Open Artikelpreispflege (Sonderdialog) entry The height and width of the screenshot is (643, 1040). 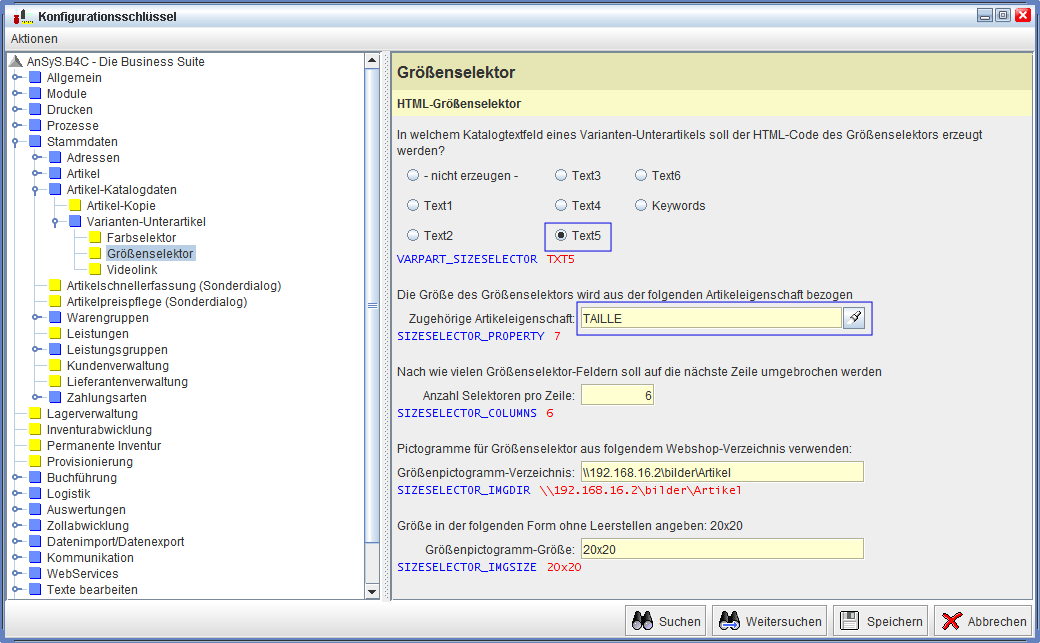pos(156,302)
